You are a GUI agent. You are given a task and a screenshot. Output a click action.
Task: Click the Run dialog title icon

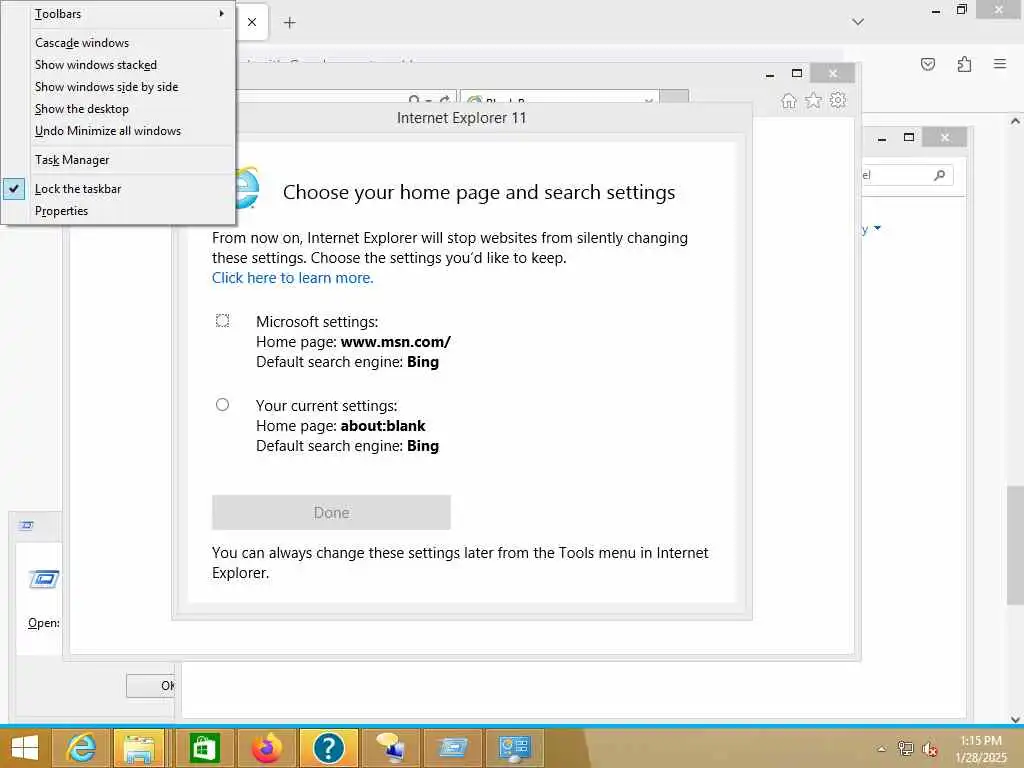point(27,525)
